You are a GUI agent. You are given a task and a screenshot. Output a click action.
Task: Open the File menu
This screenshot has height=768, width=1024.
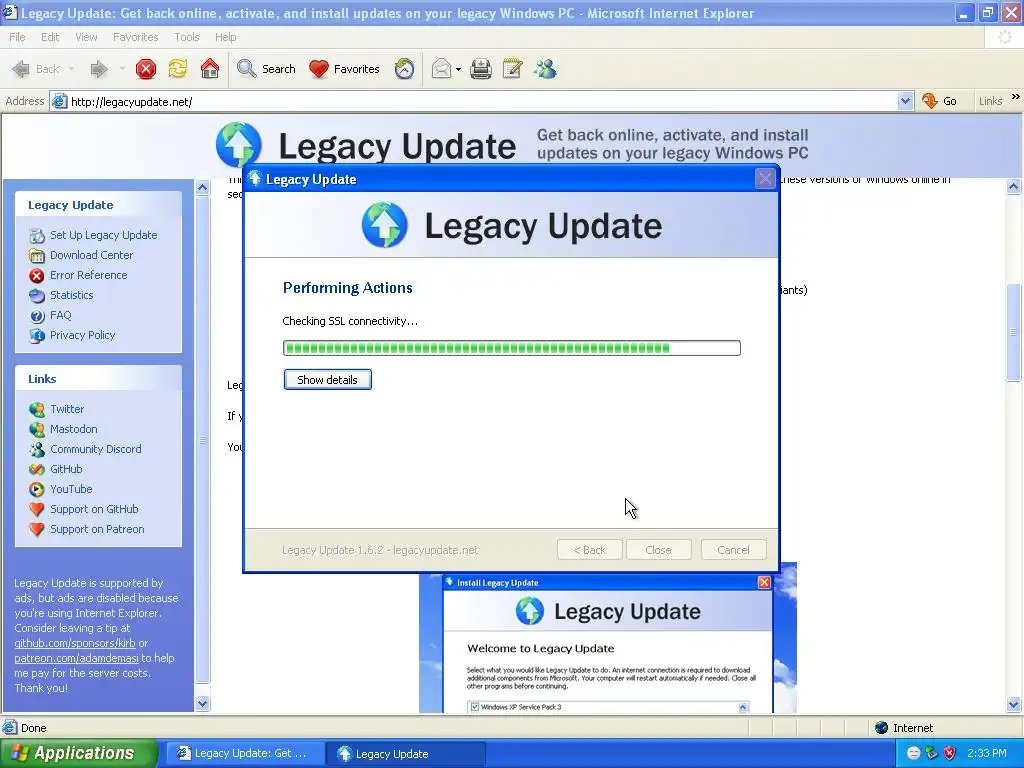17,37
